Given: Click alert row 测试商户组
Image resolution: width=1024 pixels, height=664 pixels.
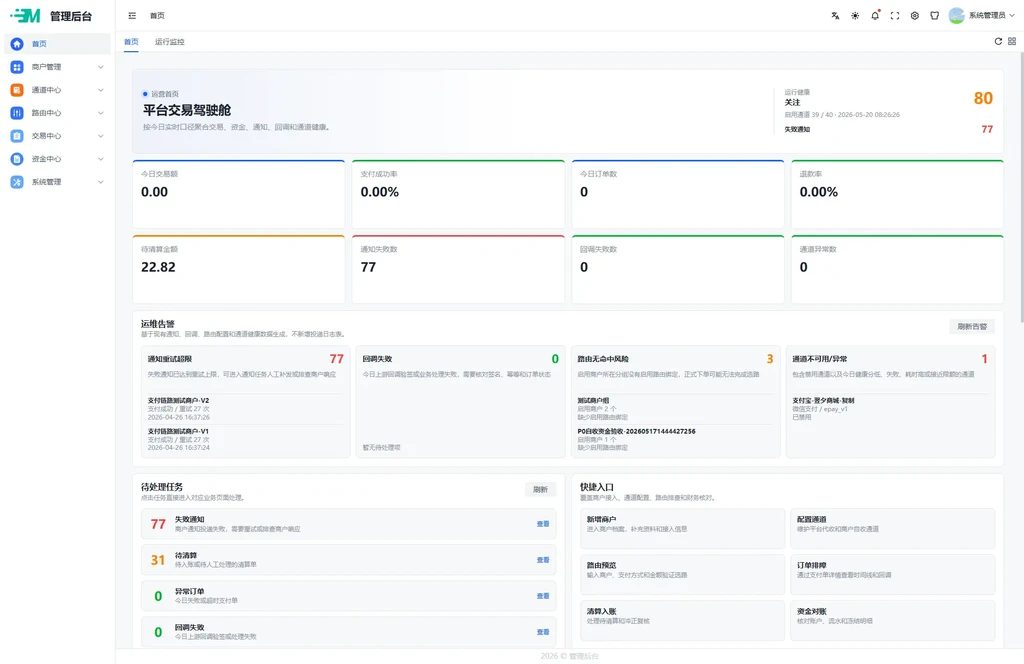Looking at the screenshot, I should [675, 409].
